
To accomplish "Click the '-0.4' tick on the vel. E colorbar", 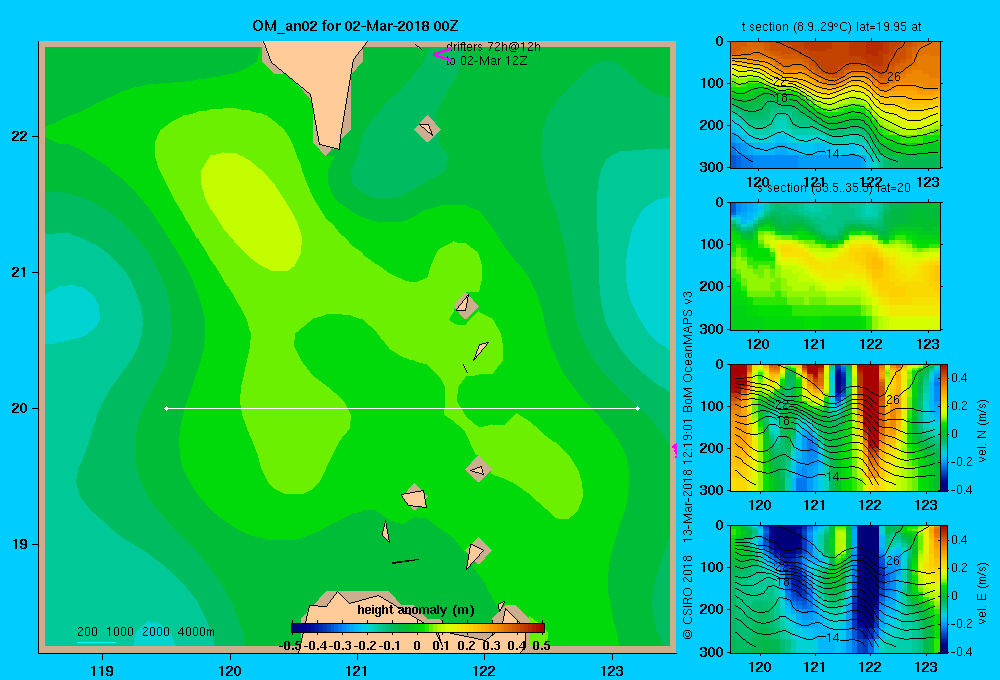I will coord(962,651).
